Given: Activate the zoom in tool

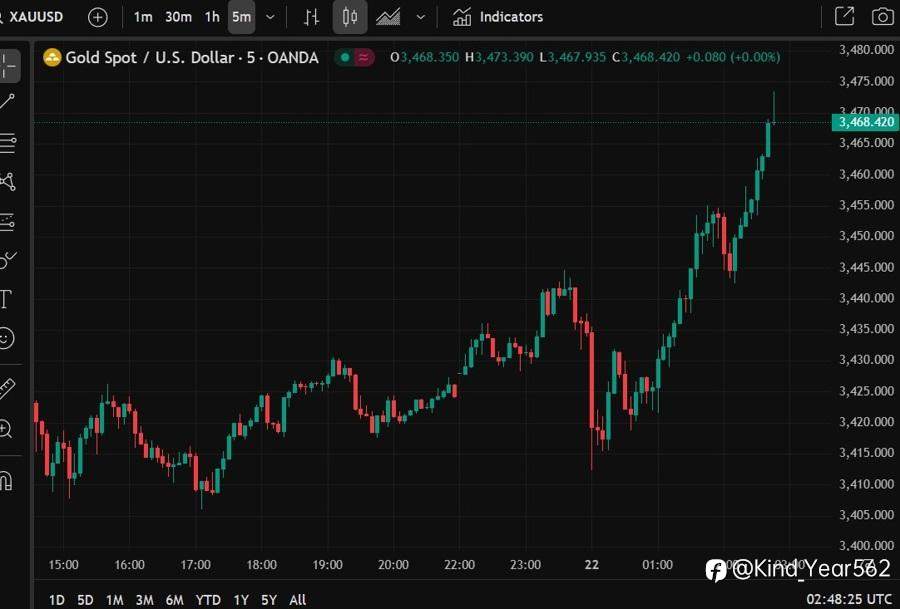Looking at the screenshot, I should (x=6, y=429).
